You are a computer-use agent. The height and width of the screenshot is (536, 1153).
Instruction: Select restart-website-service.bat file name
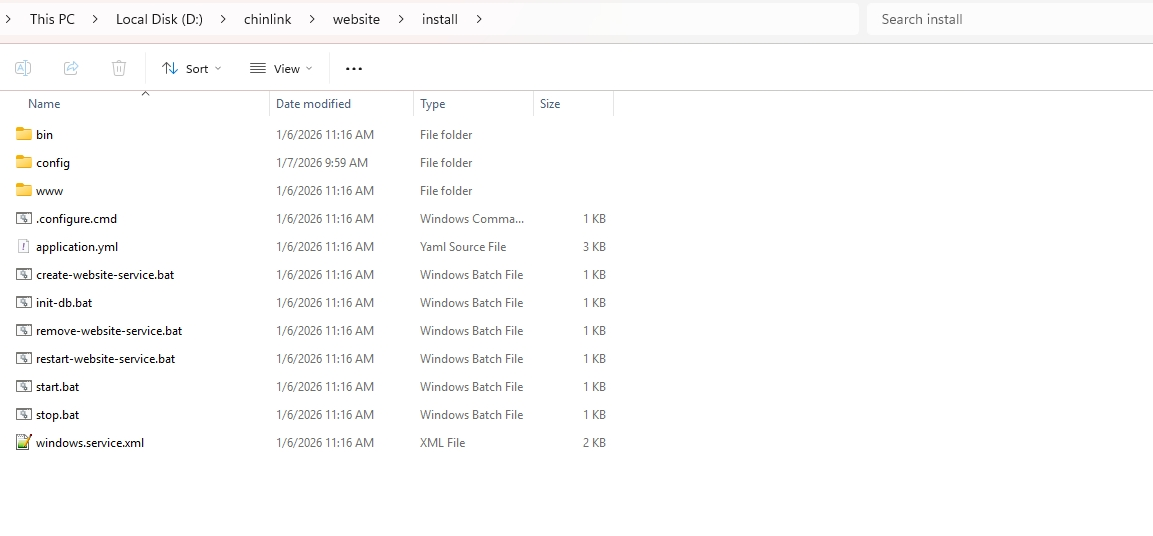[105, 358]
